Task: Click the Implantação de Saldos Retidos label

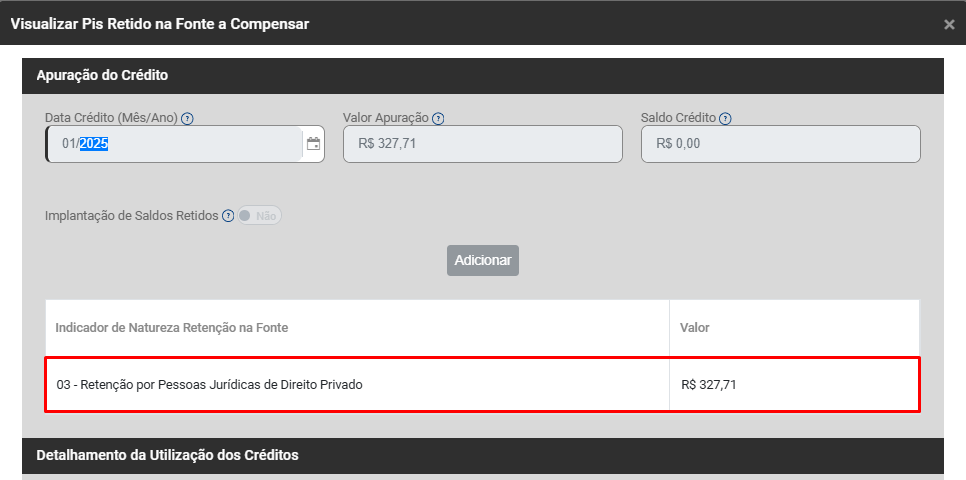Action: 131,216
